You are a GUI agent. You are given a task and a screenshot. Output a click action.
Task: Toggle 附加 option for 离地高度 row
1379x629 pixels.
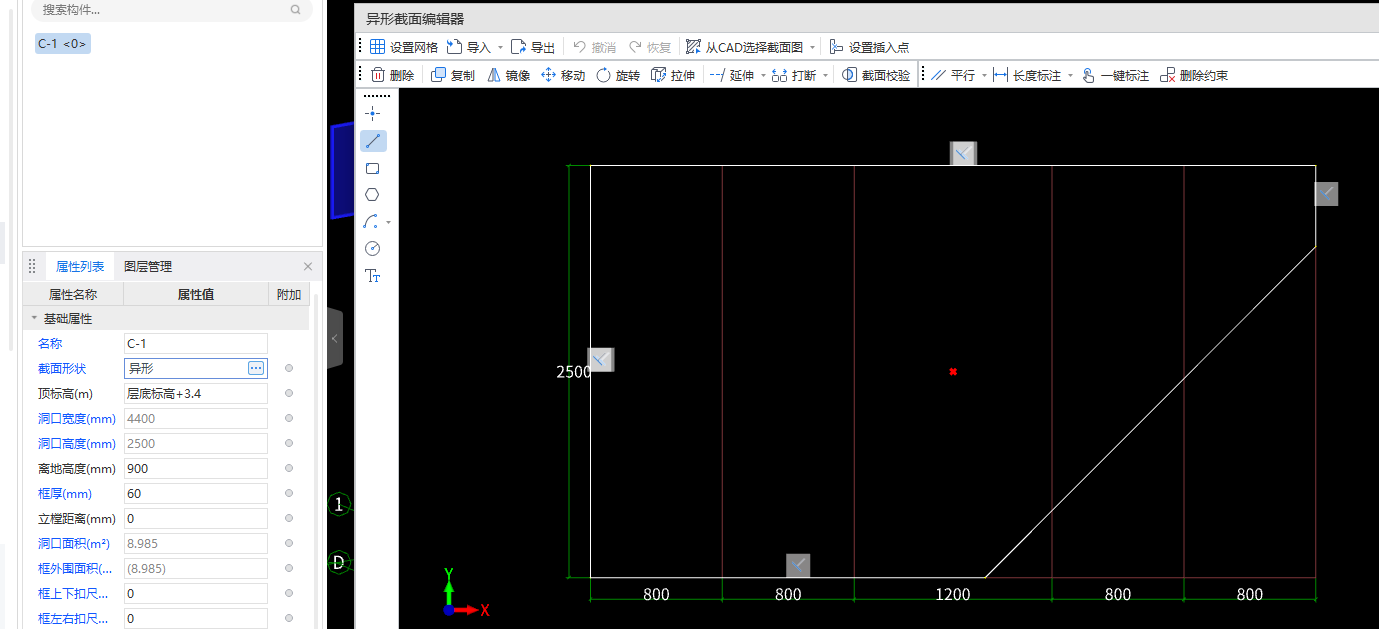(289, 469)
